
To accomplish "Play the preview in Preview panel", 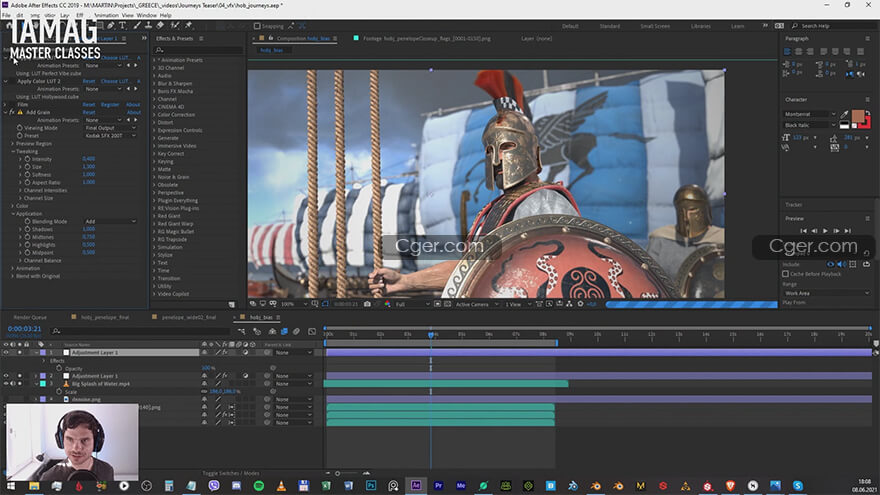I will (x=825, y=231).
